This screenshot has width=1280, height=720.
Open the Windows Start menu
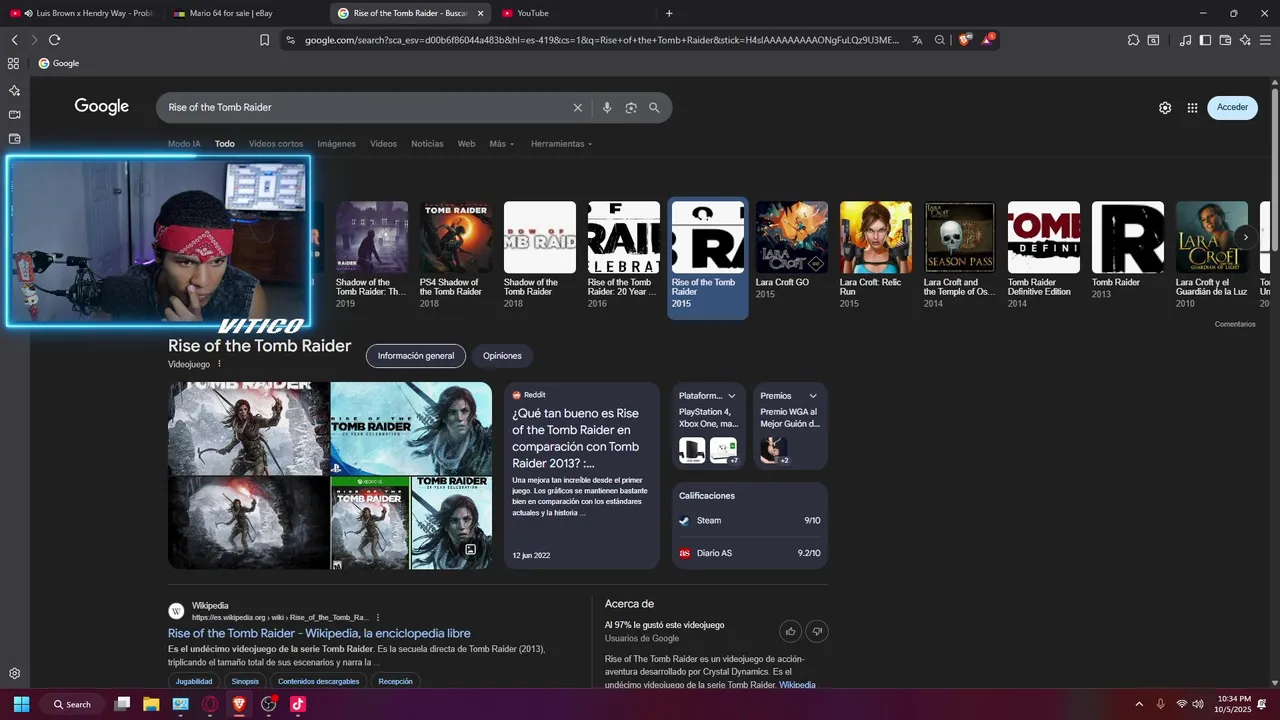click(x=21, y=704)
